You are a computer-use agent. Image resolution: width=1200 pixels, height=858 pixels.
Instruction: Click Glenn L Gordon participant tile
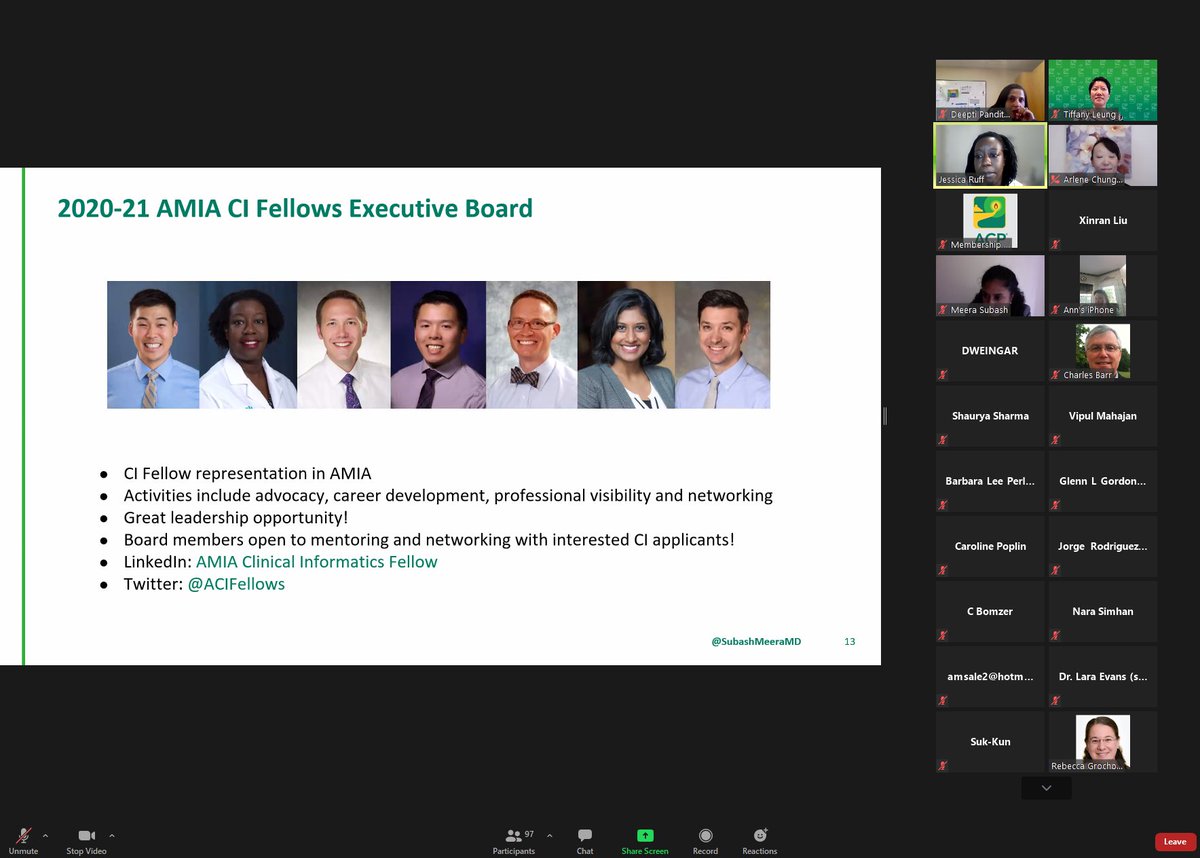pyautogui.click(x=1103, y=481)
